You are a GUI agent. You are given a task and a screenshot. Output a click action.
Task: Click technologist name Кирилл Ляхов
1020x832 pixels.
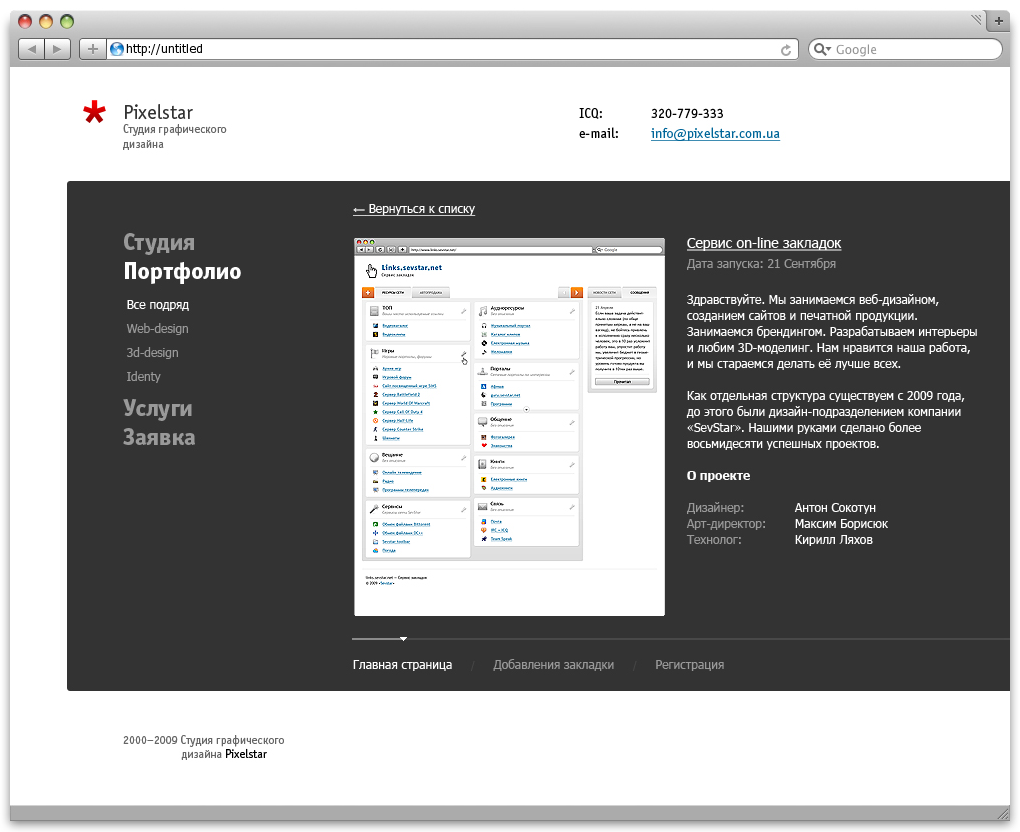point(833,540)
